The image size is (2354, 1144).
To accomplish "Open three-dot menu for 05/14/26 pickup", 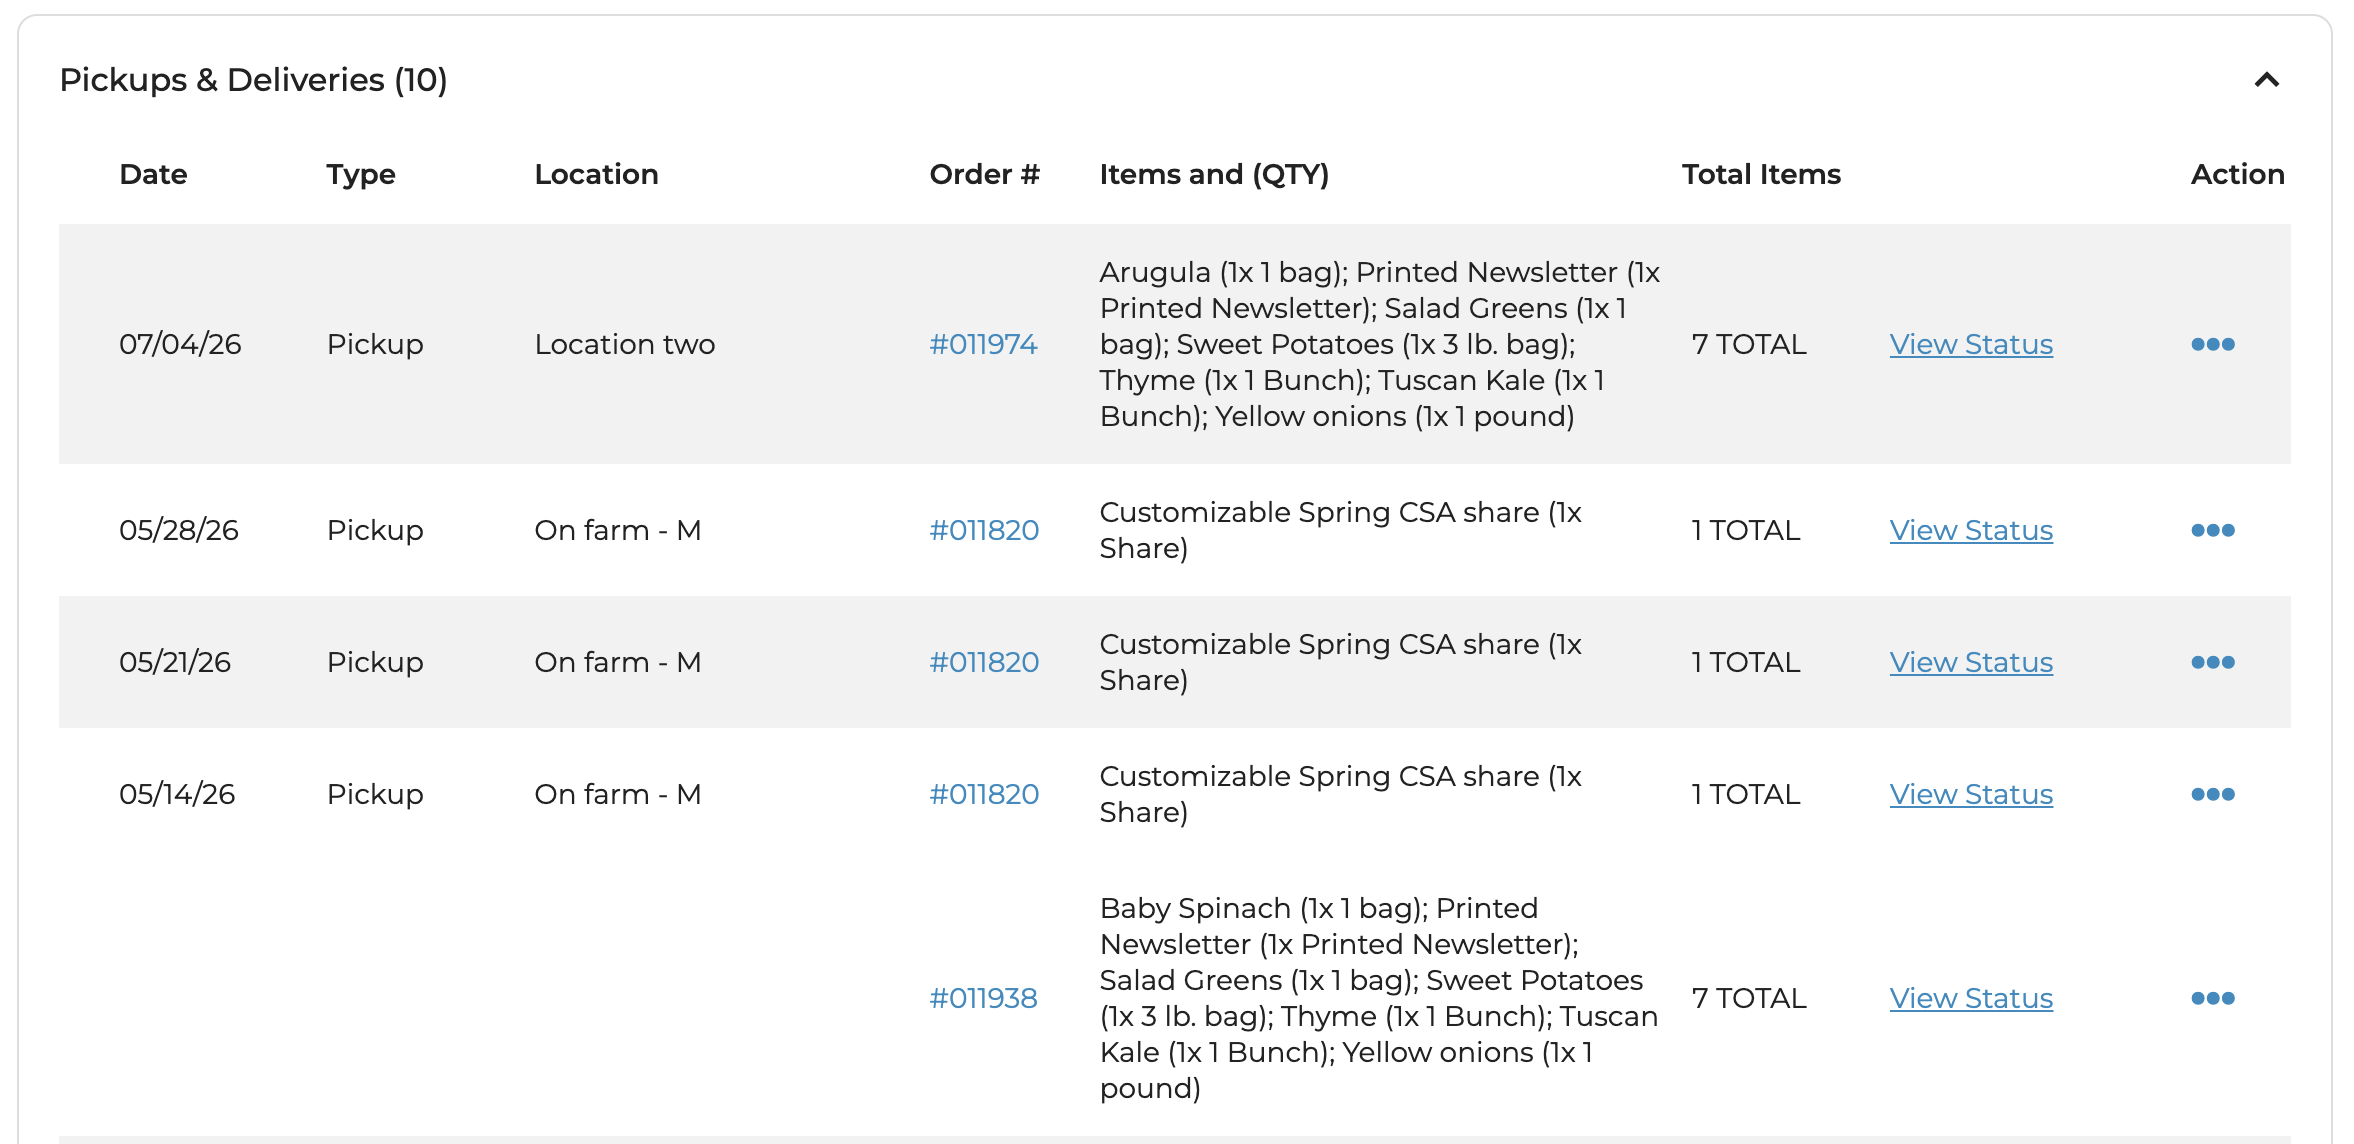I will pyautogui.click(x=2212, y=794).
